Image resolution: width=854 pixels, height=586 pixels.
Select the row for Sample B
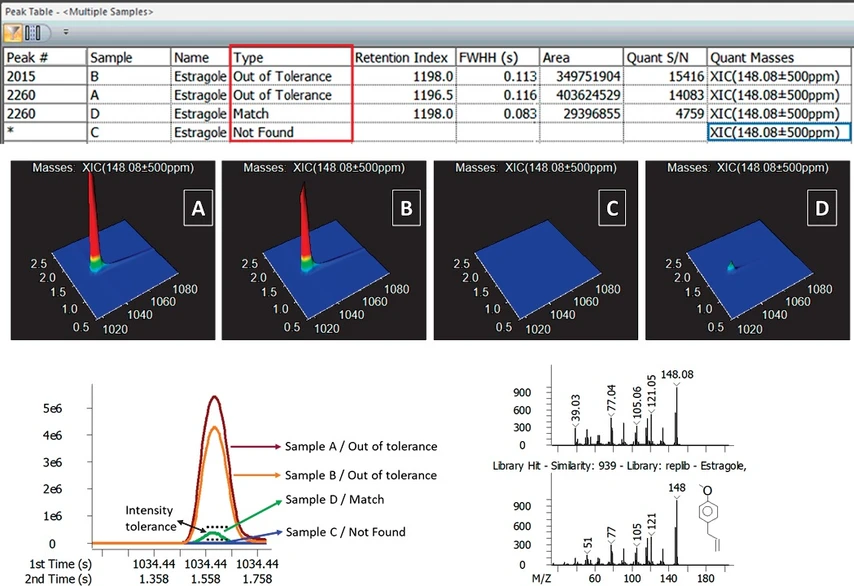128,76
